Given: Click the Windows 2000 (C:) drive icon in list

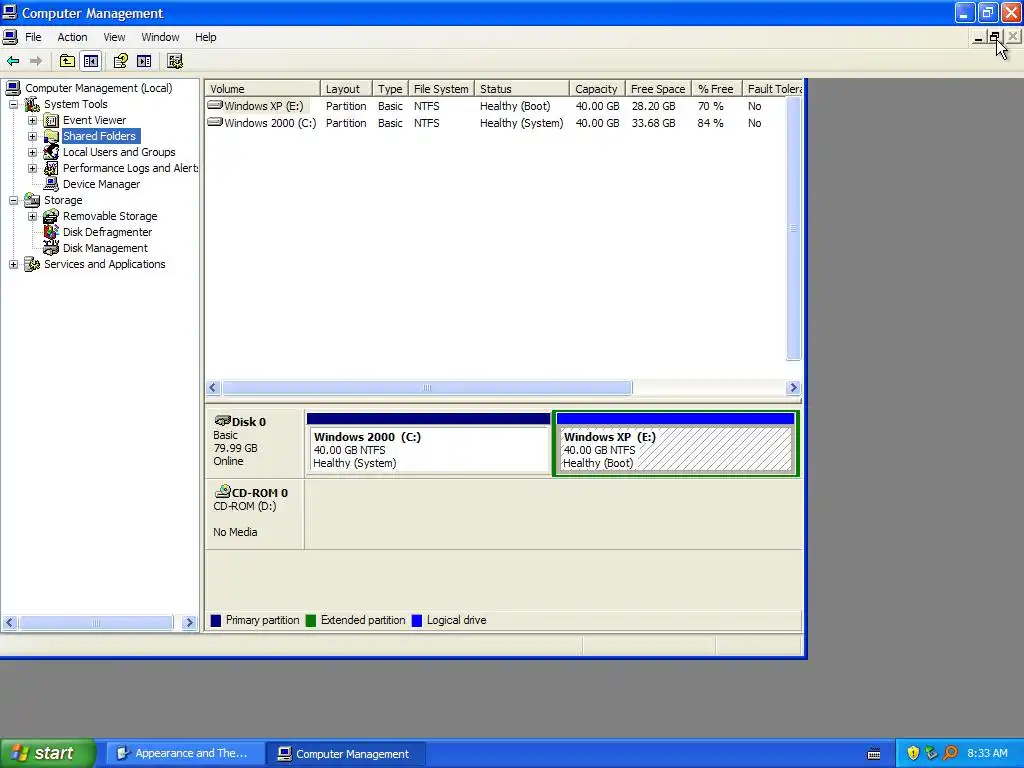Looking at the screenshot, I should (x=215, y=121).
